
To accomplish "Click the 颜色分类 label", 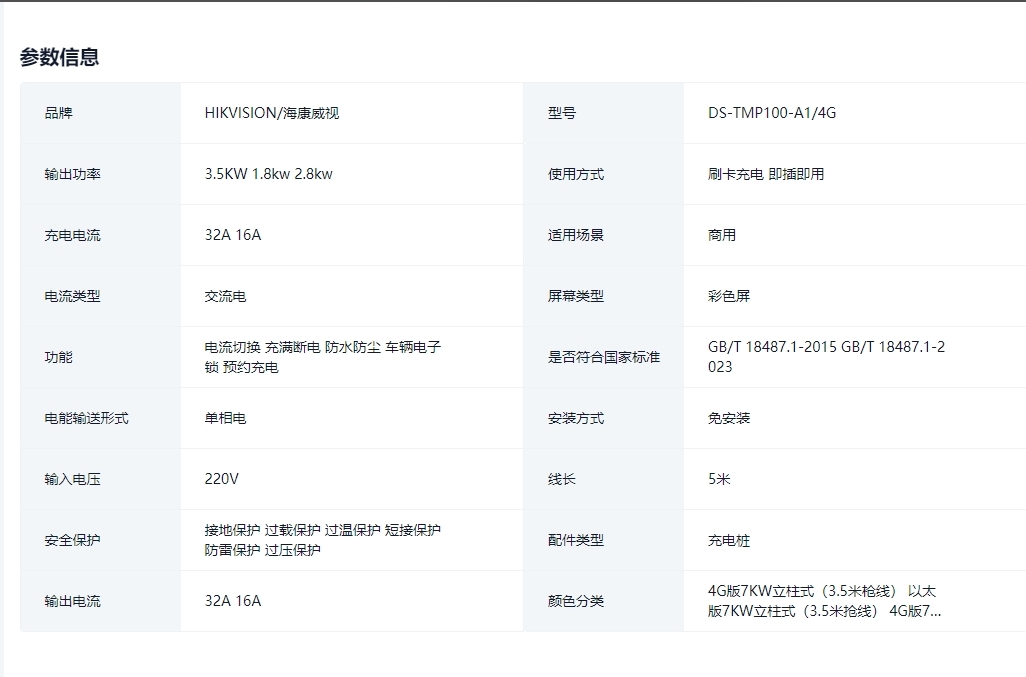I will [x=576, y=601].
